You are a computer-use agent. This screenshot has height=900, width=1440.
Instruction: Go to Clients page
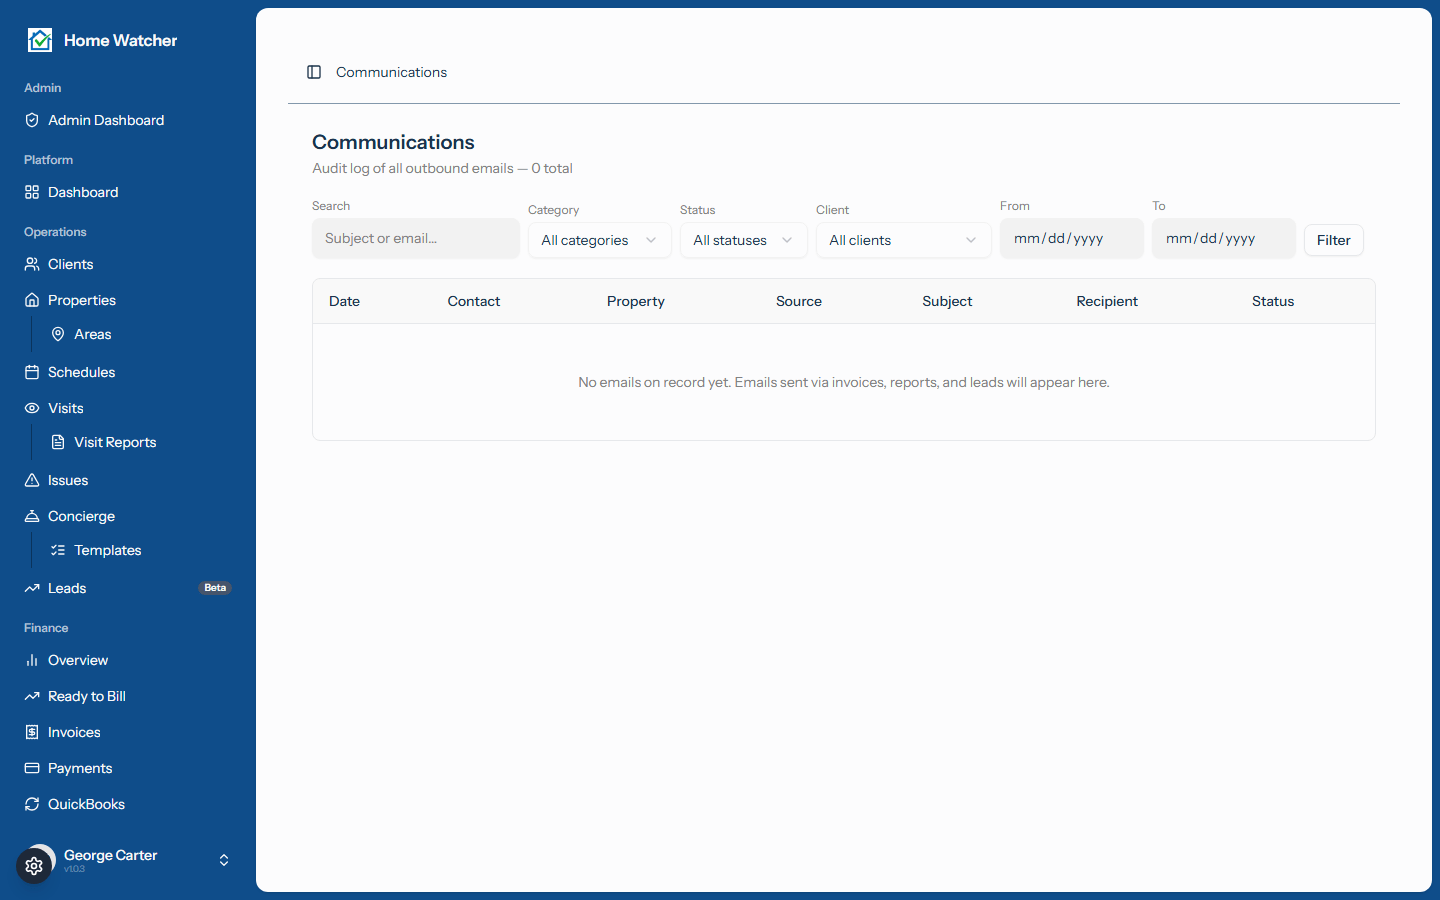click(x=128, y=264)
